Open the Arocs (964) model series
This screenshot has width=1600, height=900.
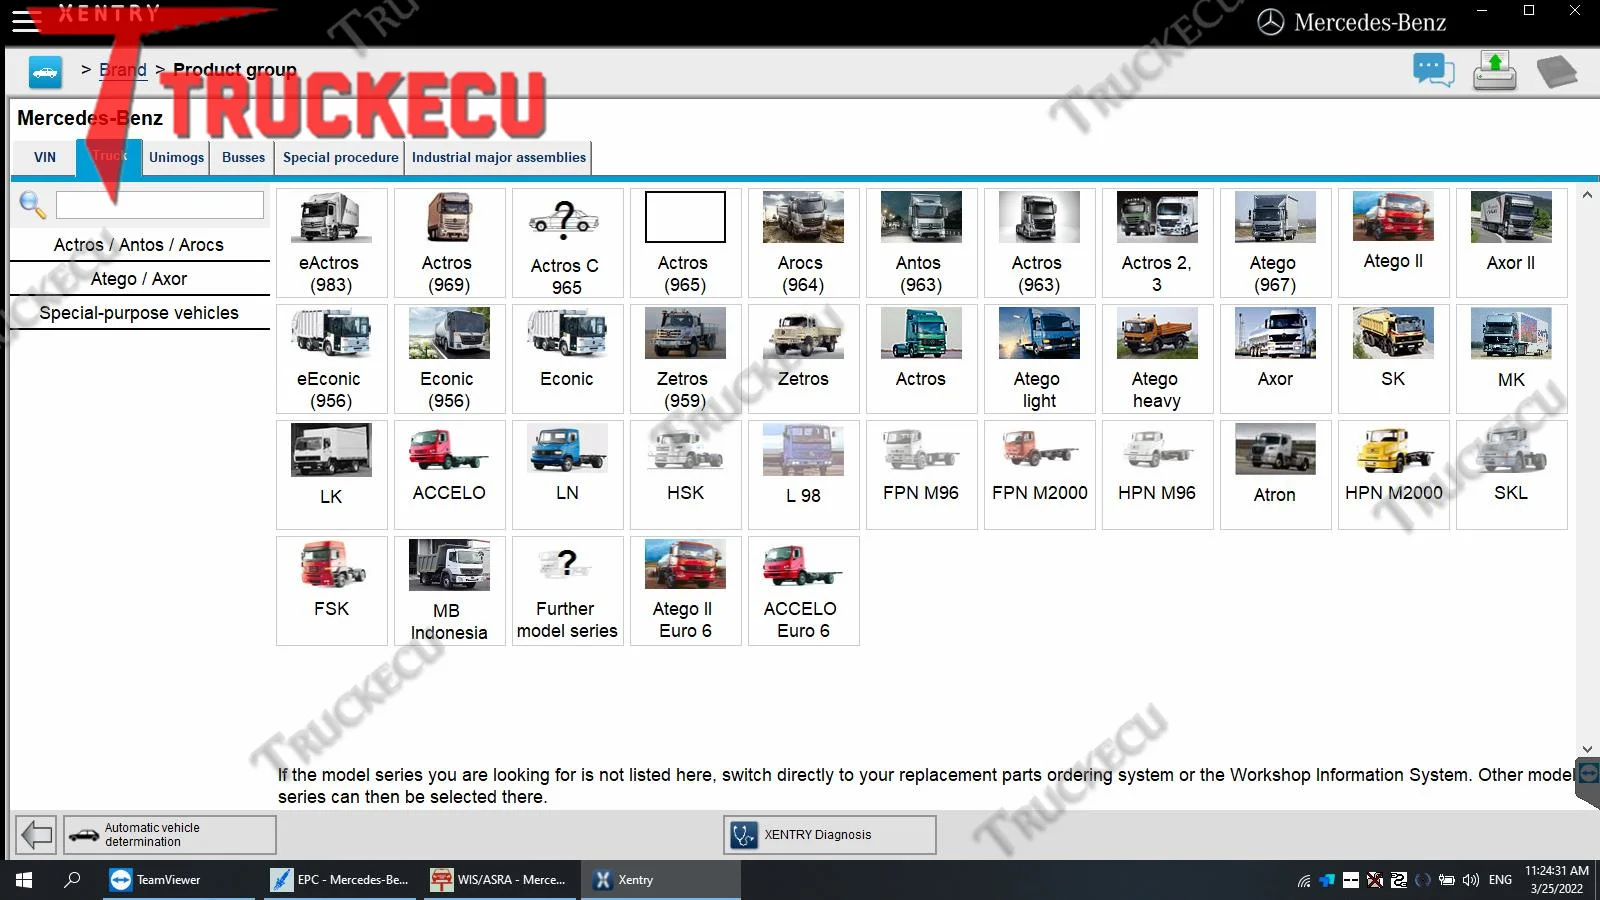[x=803, y=243]
